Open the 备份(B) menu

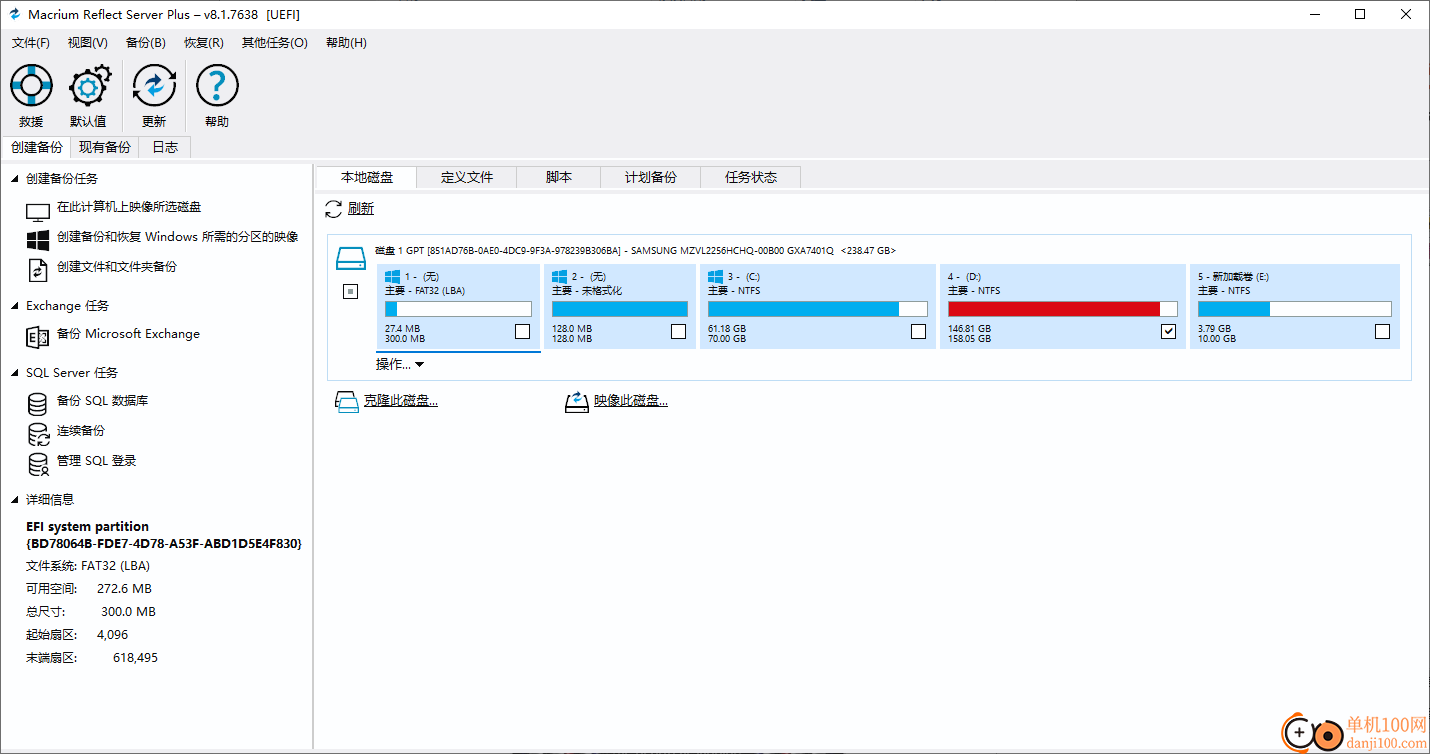(x=146, y=43)
